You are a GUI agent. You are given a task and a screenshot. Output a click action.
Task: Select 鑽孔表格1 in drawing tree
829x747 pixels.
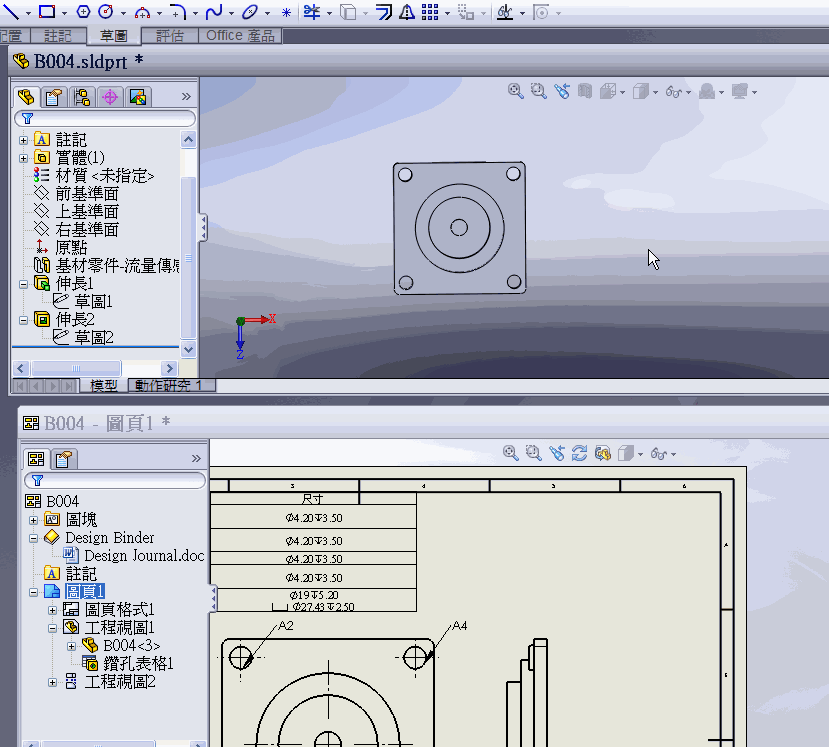coord(139,663)
